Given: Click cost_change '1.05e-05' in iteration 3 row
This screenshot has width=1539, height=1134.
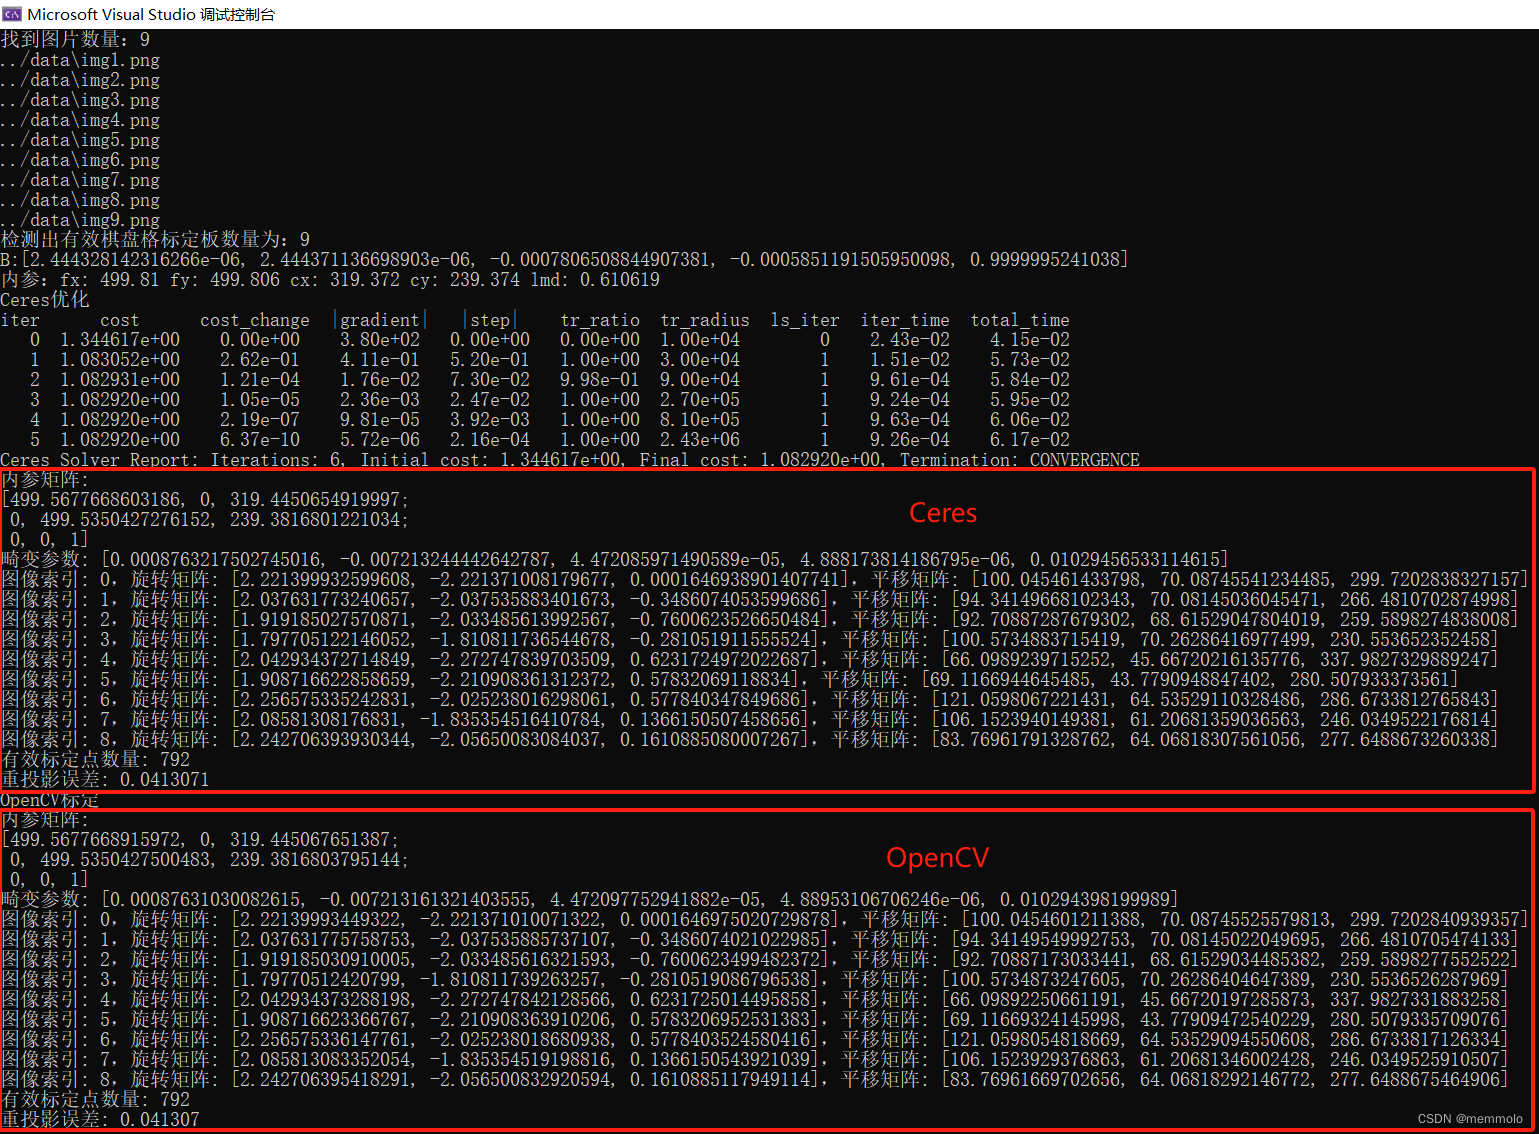Looking at the screenshot, I should (260, 399).
